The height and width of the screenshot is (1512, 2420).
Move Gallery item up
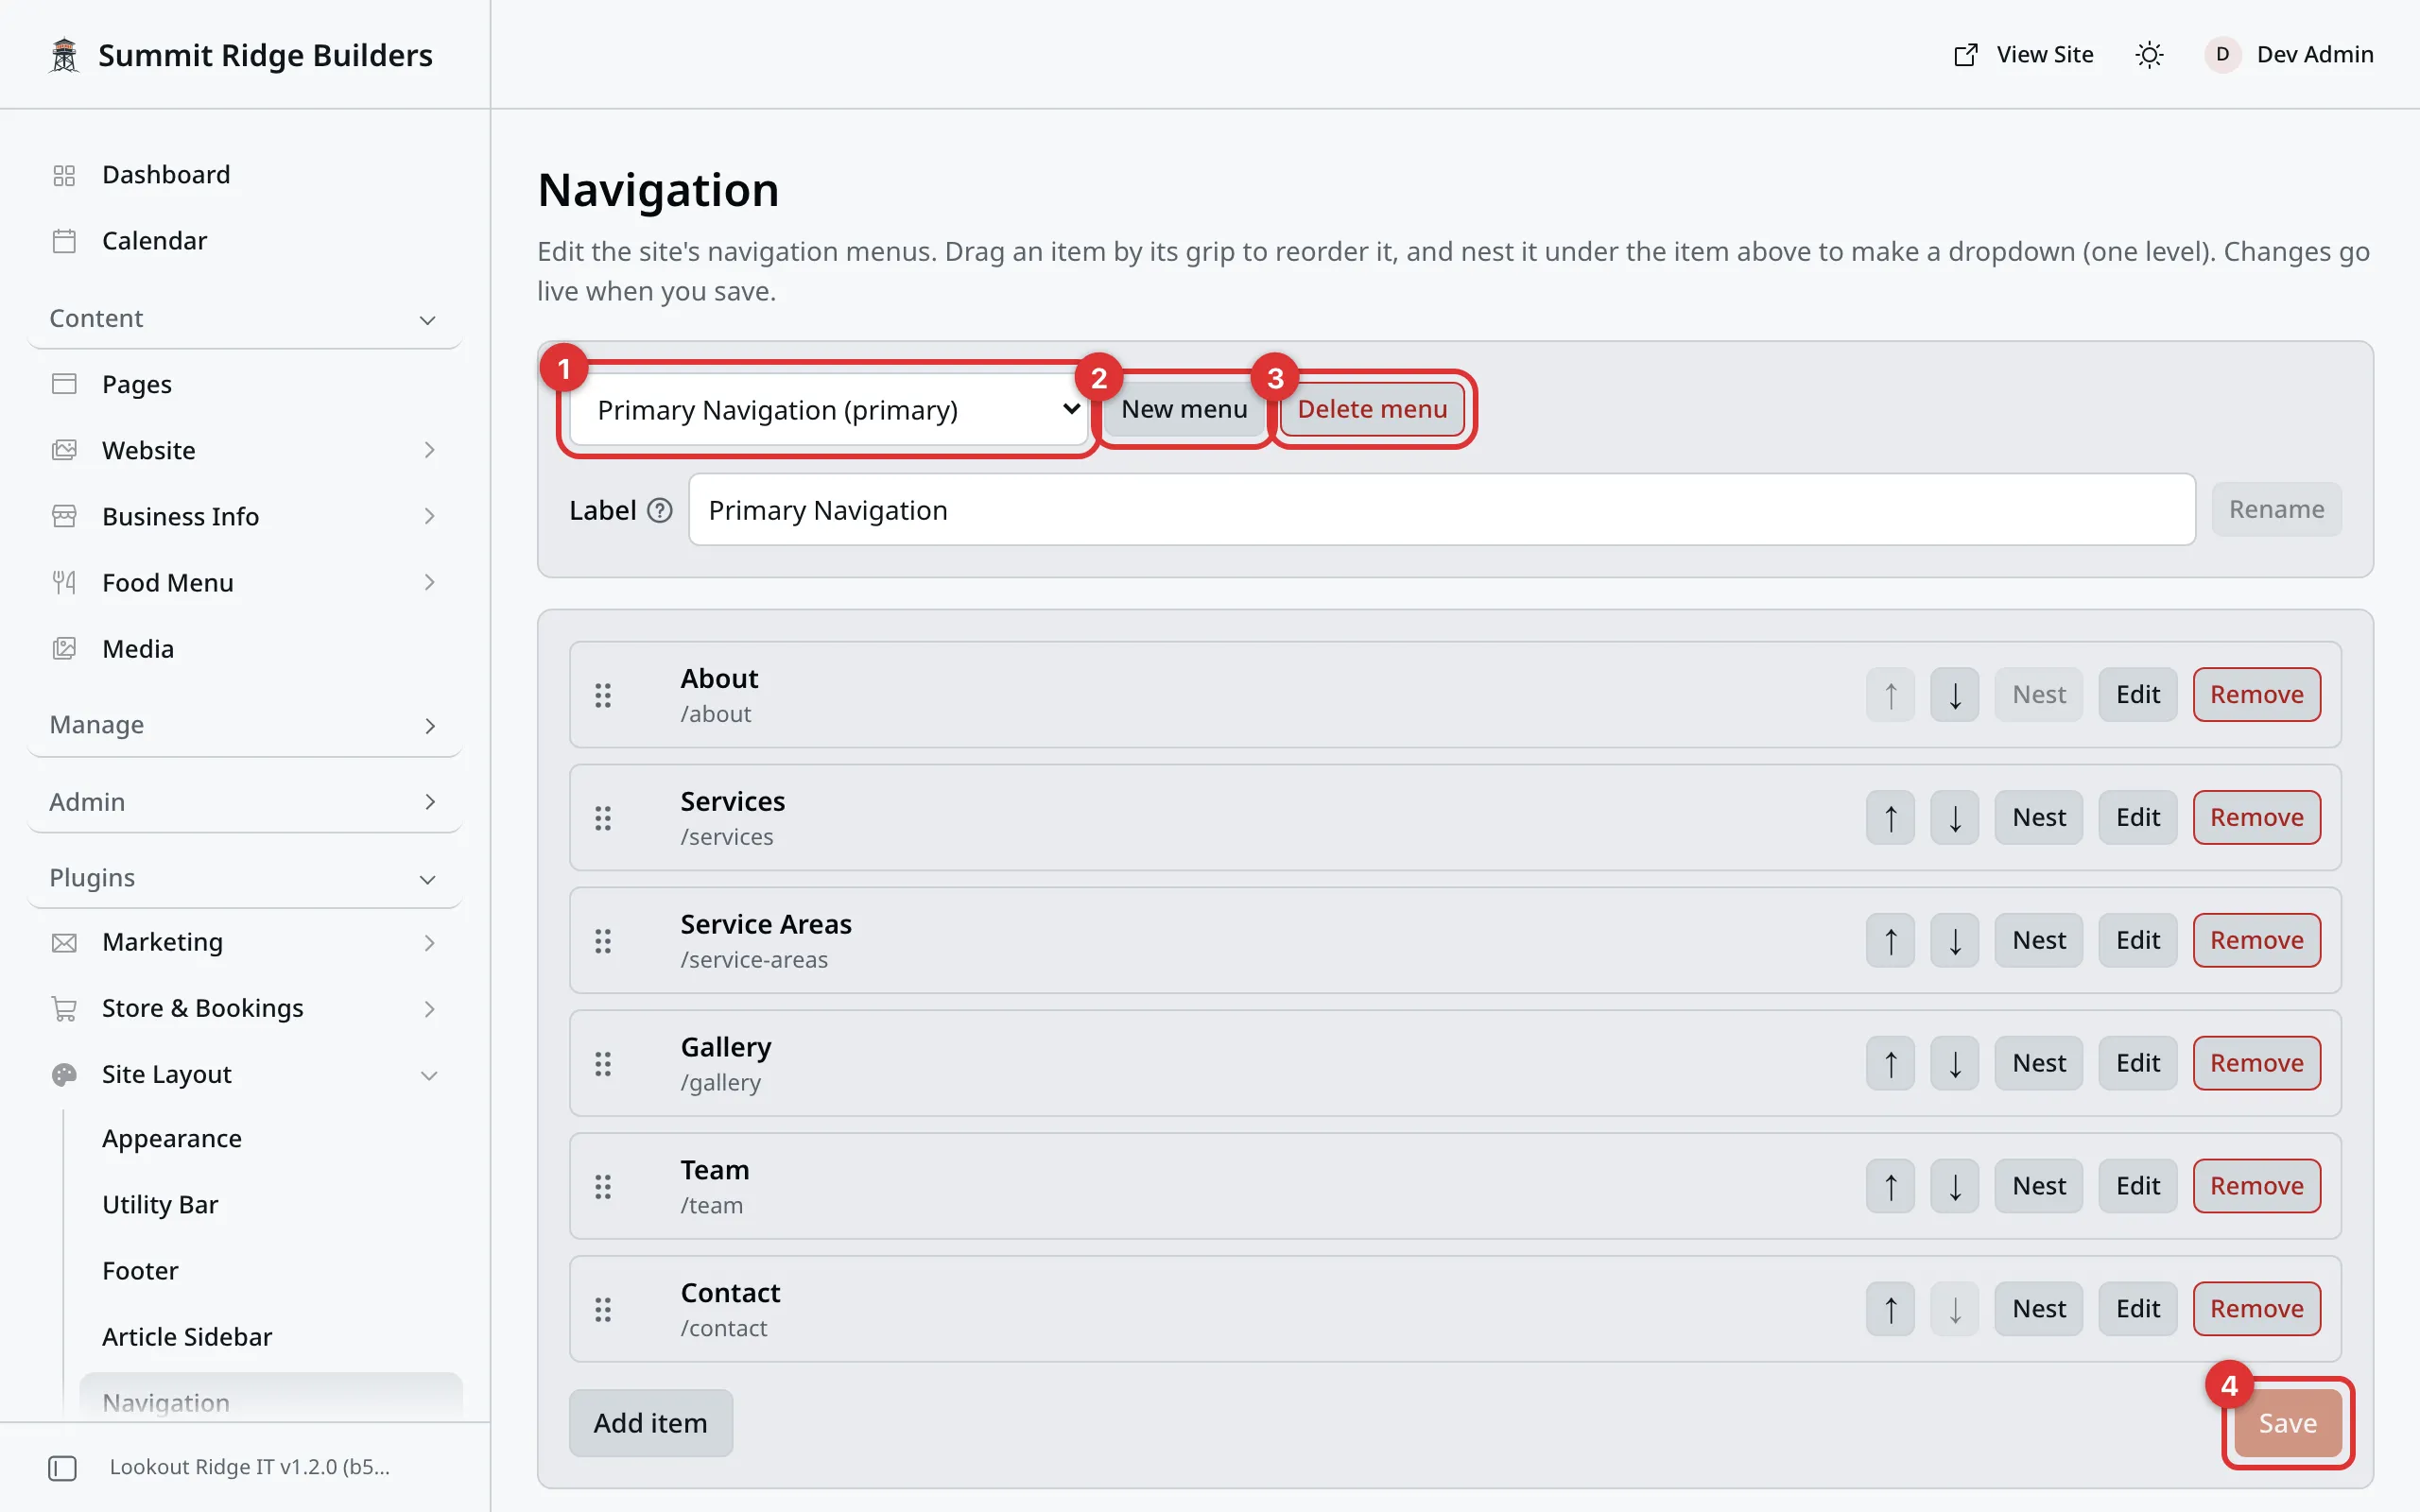click(1890, 1064)
